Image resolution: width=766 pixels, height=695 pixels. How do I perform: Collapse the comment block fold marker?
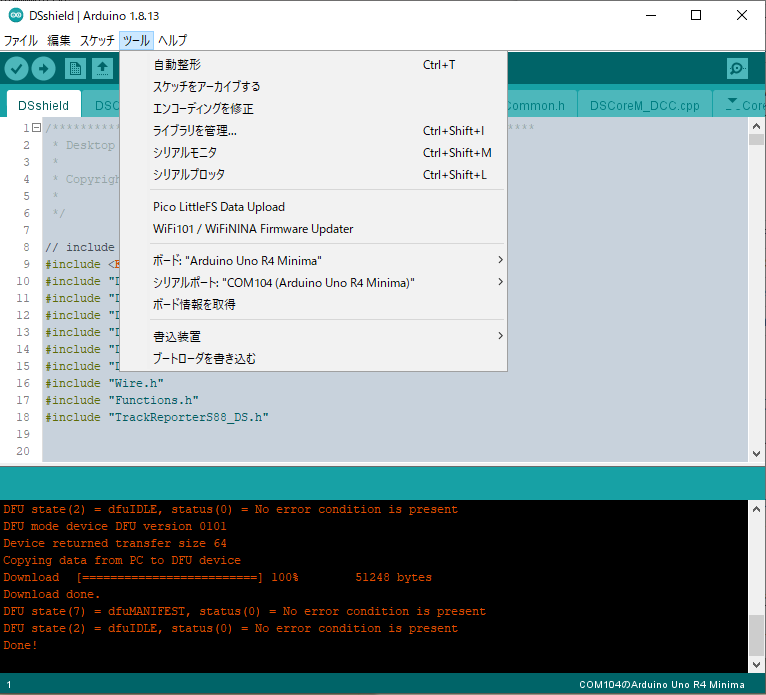point(36,128)
